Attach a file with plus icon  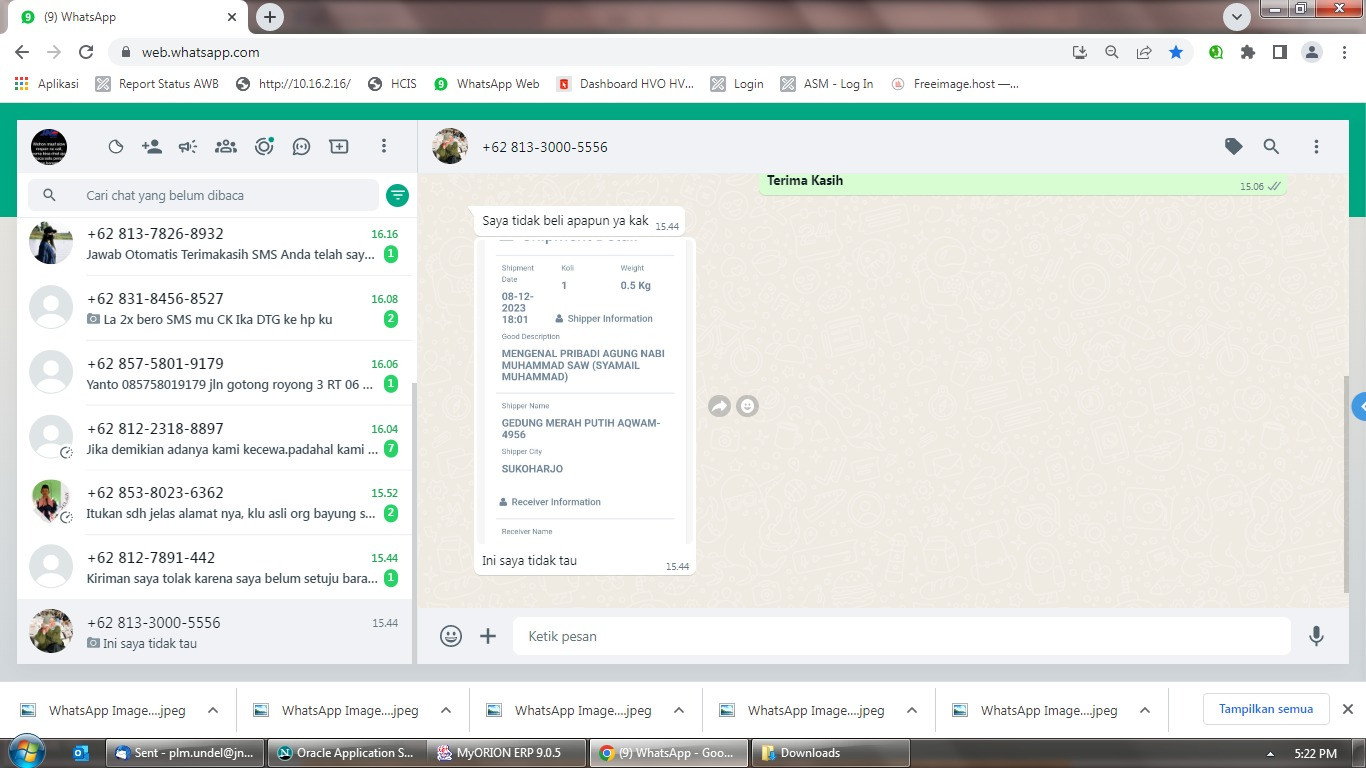tap(488, 636)
